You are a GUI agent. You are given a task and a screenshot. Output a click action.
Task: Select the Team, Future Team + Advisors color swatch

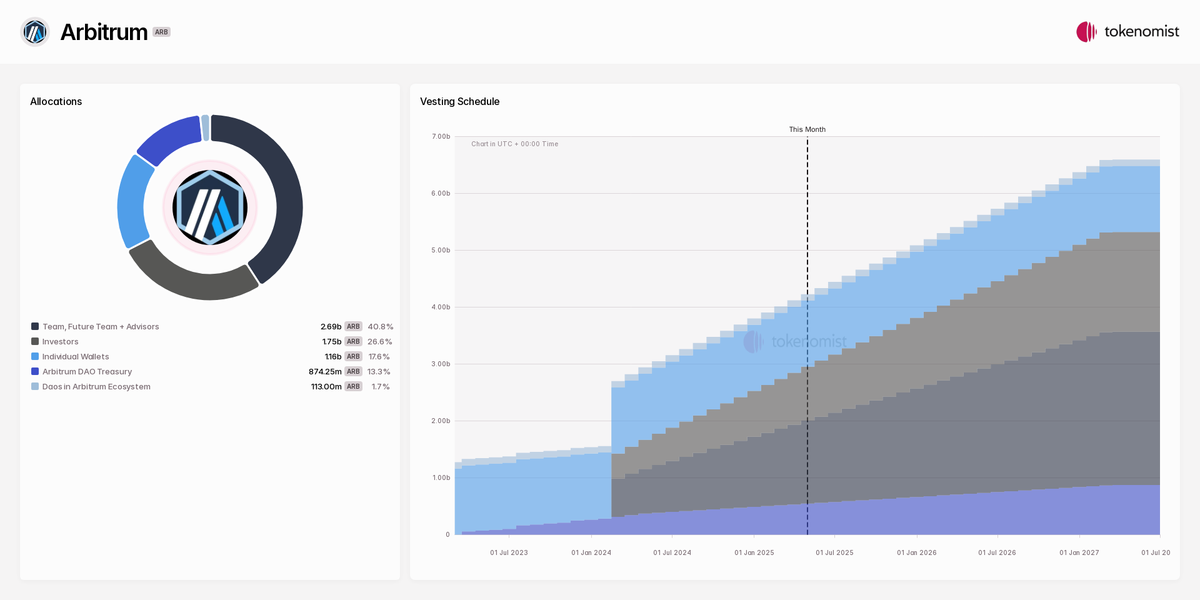(35, 327)
